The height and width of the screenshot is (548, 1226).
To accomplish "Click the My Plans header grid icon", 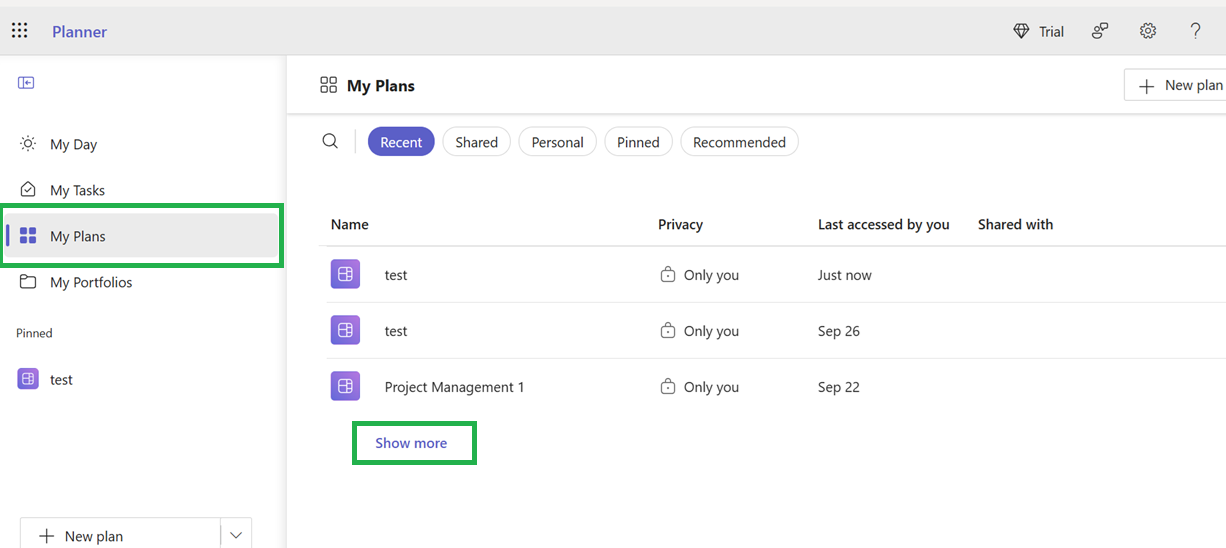I will (x=328, y=85).
